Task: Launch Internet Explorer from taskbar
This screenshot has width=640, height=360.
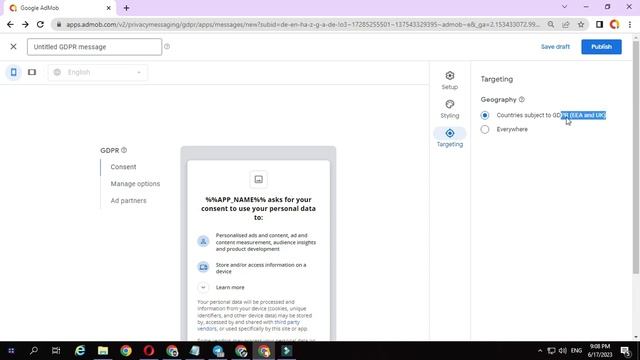Action: click(80, 351)
